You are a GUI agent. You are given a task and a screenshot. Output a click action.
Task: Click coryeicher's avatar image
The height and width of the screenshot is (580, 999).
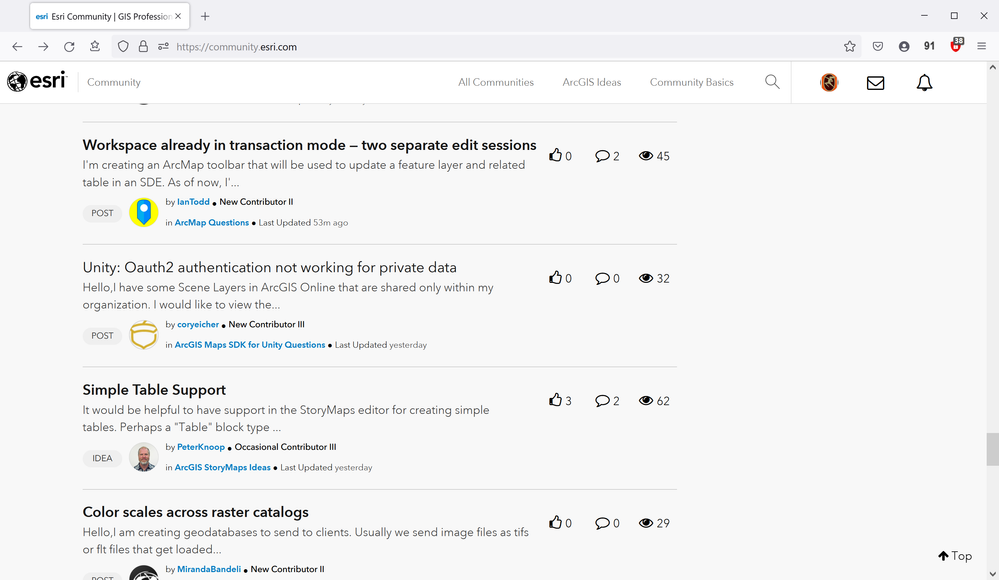(x=144, y=335)
